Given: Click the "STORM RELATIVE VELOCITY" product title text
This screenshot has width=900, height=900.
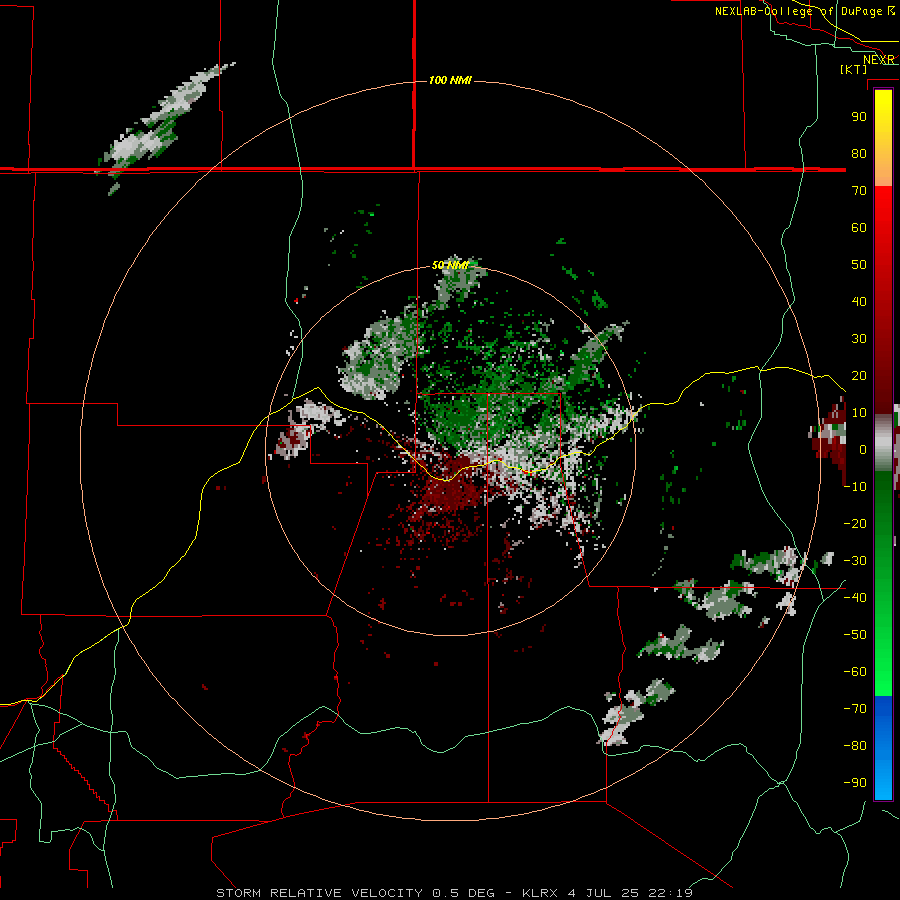Looking at the screenshot, I should pyautogui.click(x=319, y=893).
